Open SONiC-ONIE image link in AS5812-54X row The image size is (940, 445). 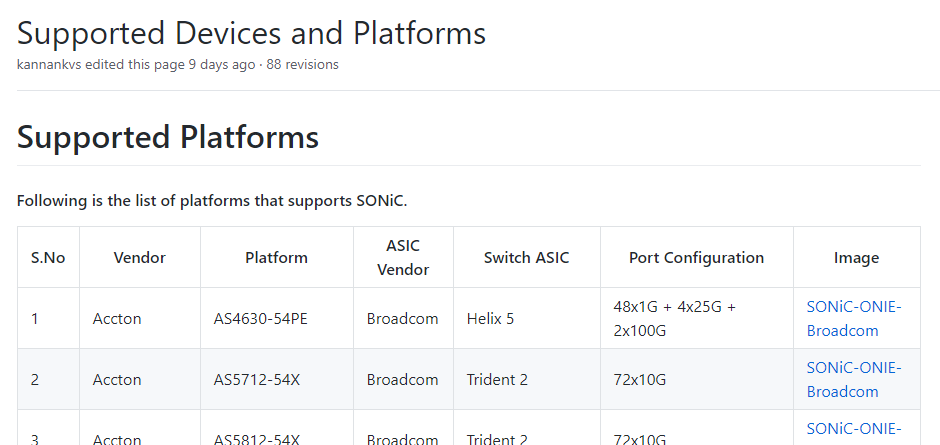tap(854, 429)
